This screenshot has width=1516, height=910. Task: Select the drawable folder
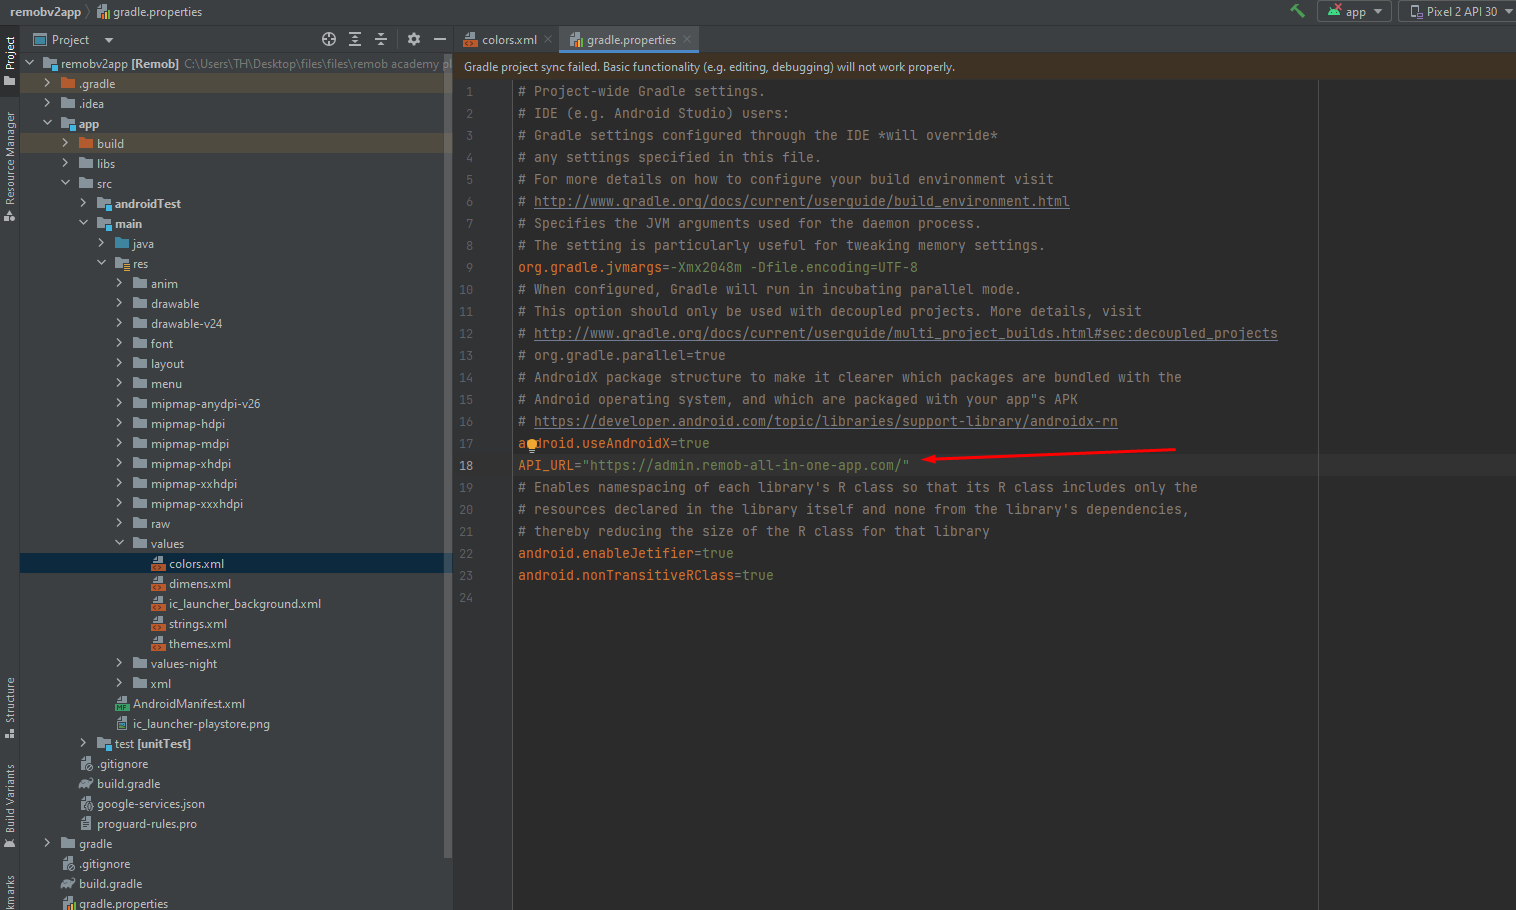175,304
